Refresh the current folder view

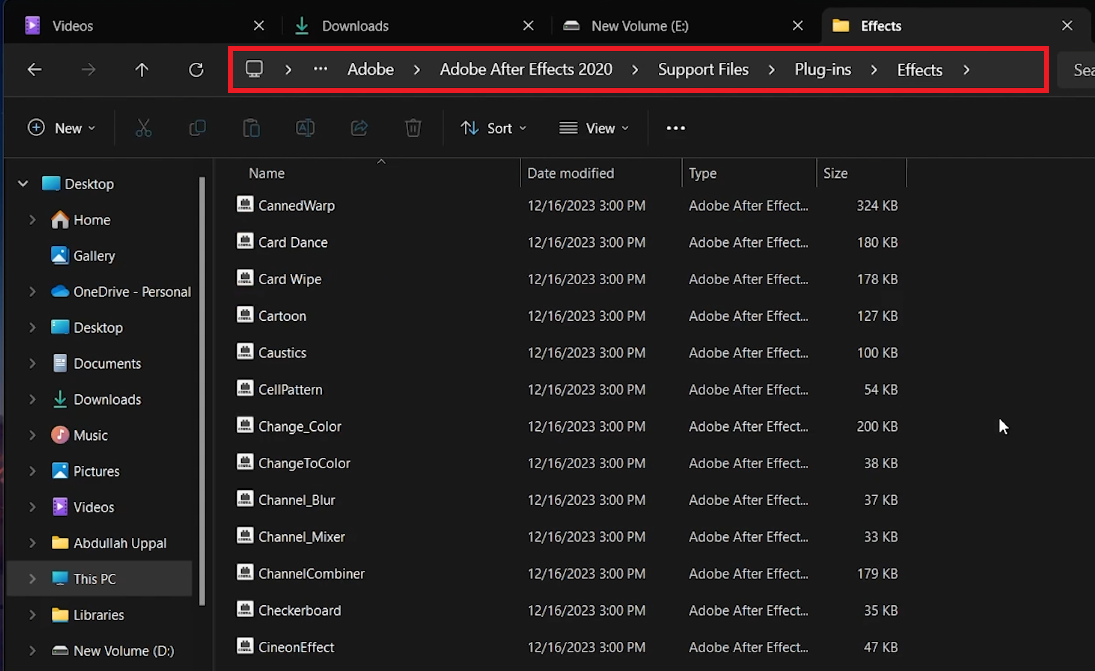point(196,70)
